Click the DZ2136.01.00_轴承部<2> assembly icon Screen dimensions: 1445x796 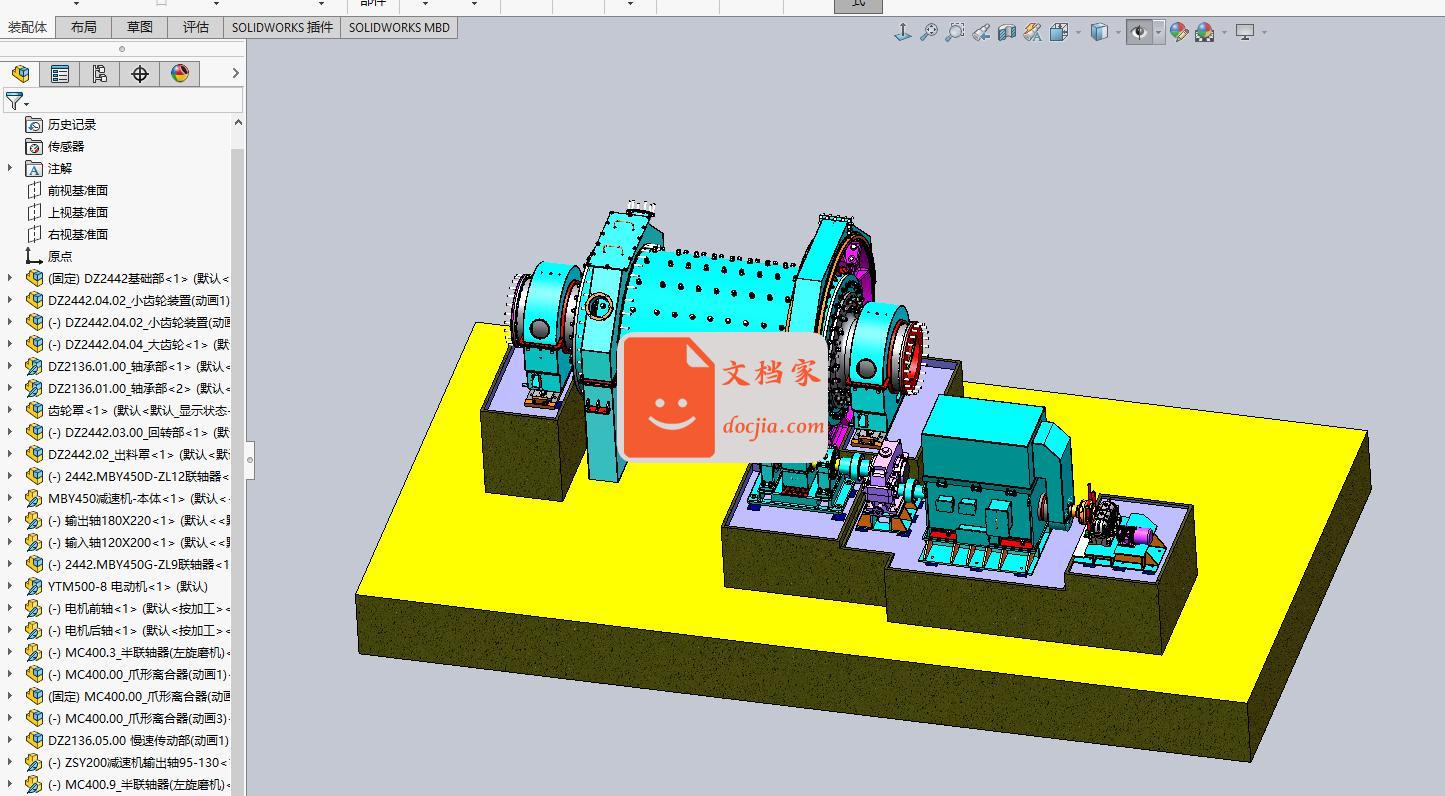pos(34,389)
